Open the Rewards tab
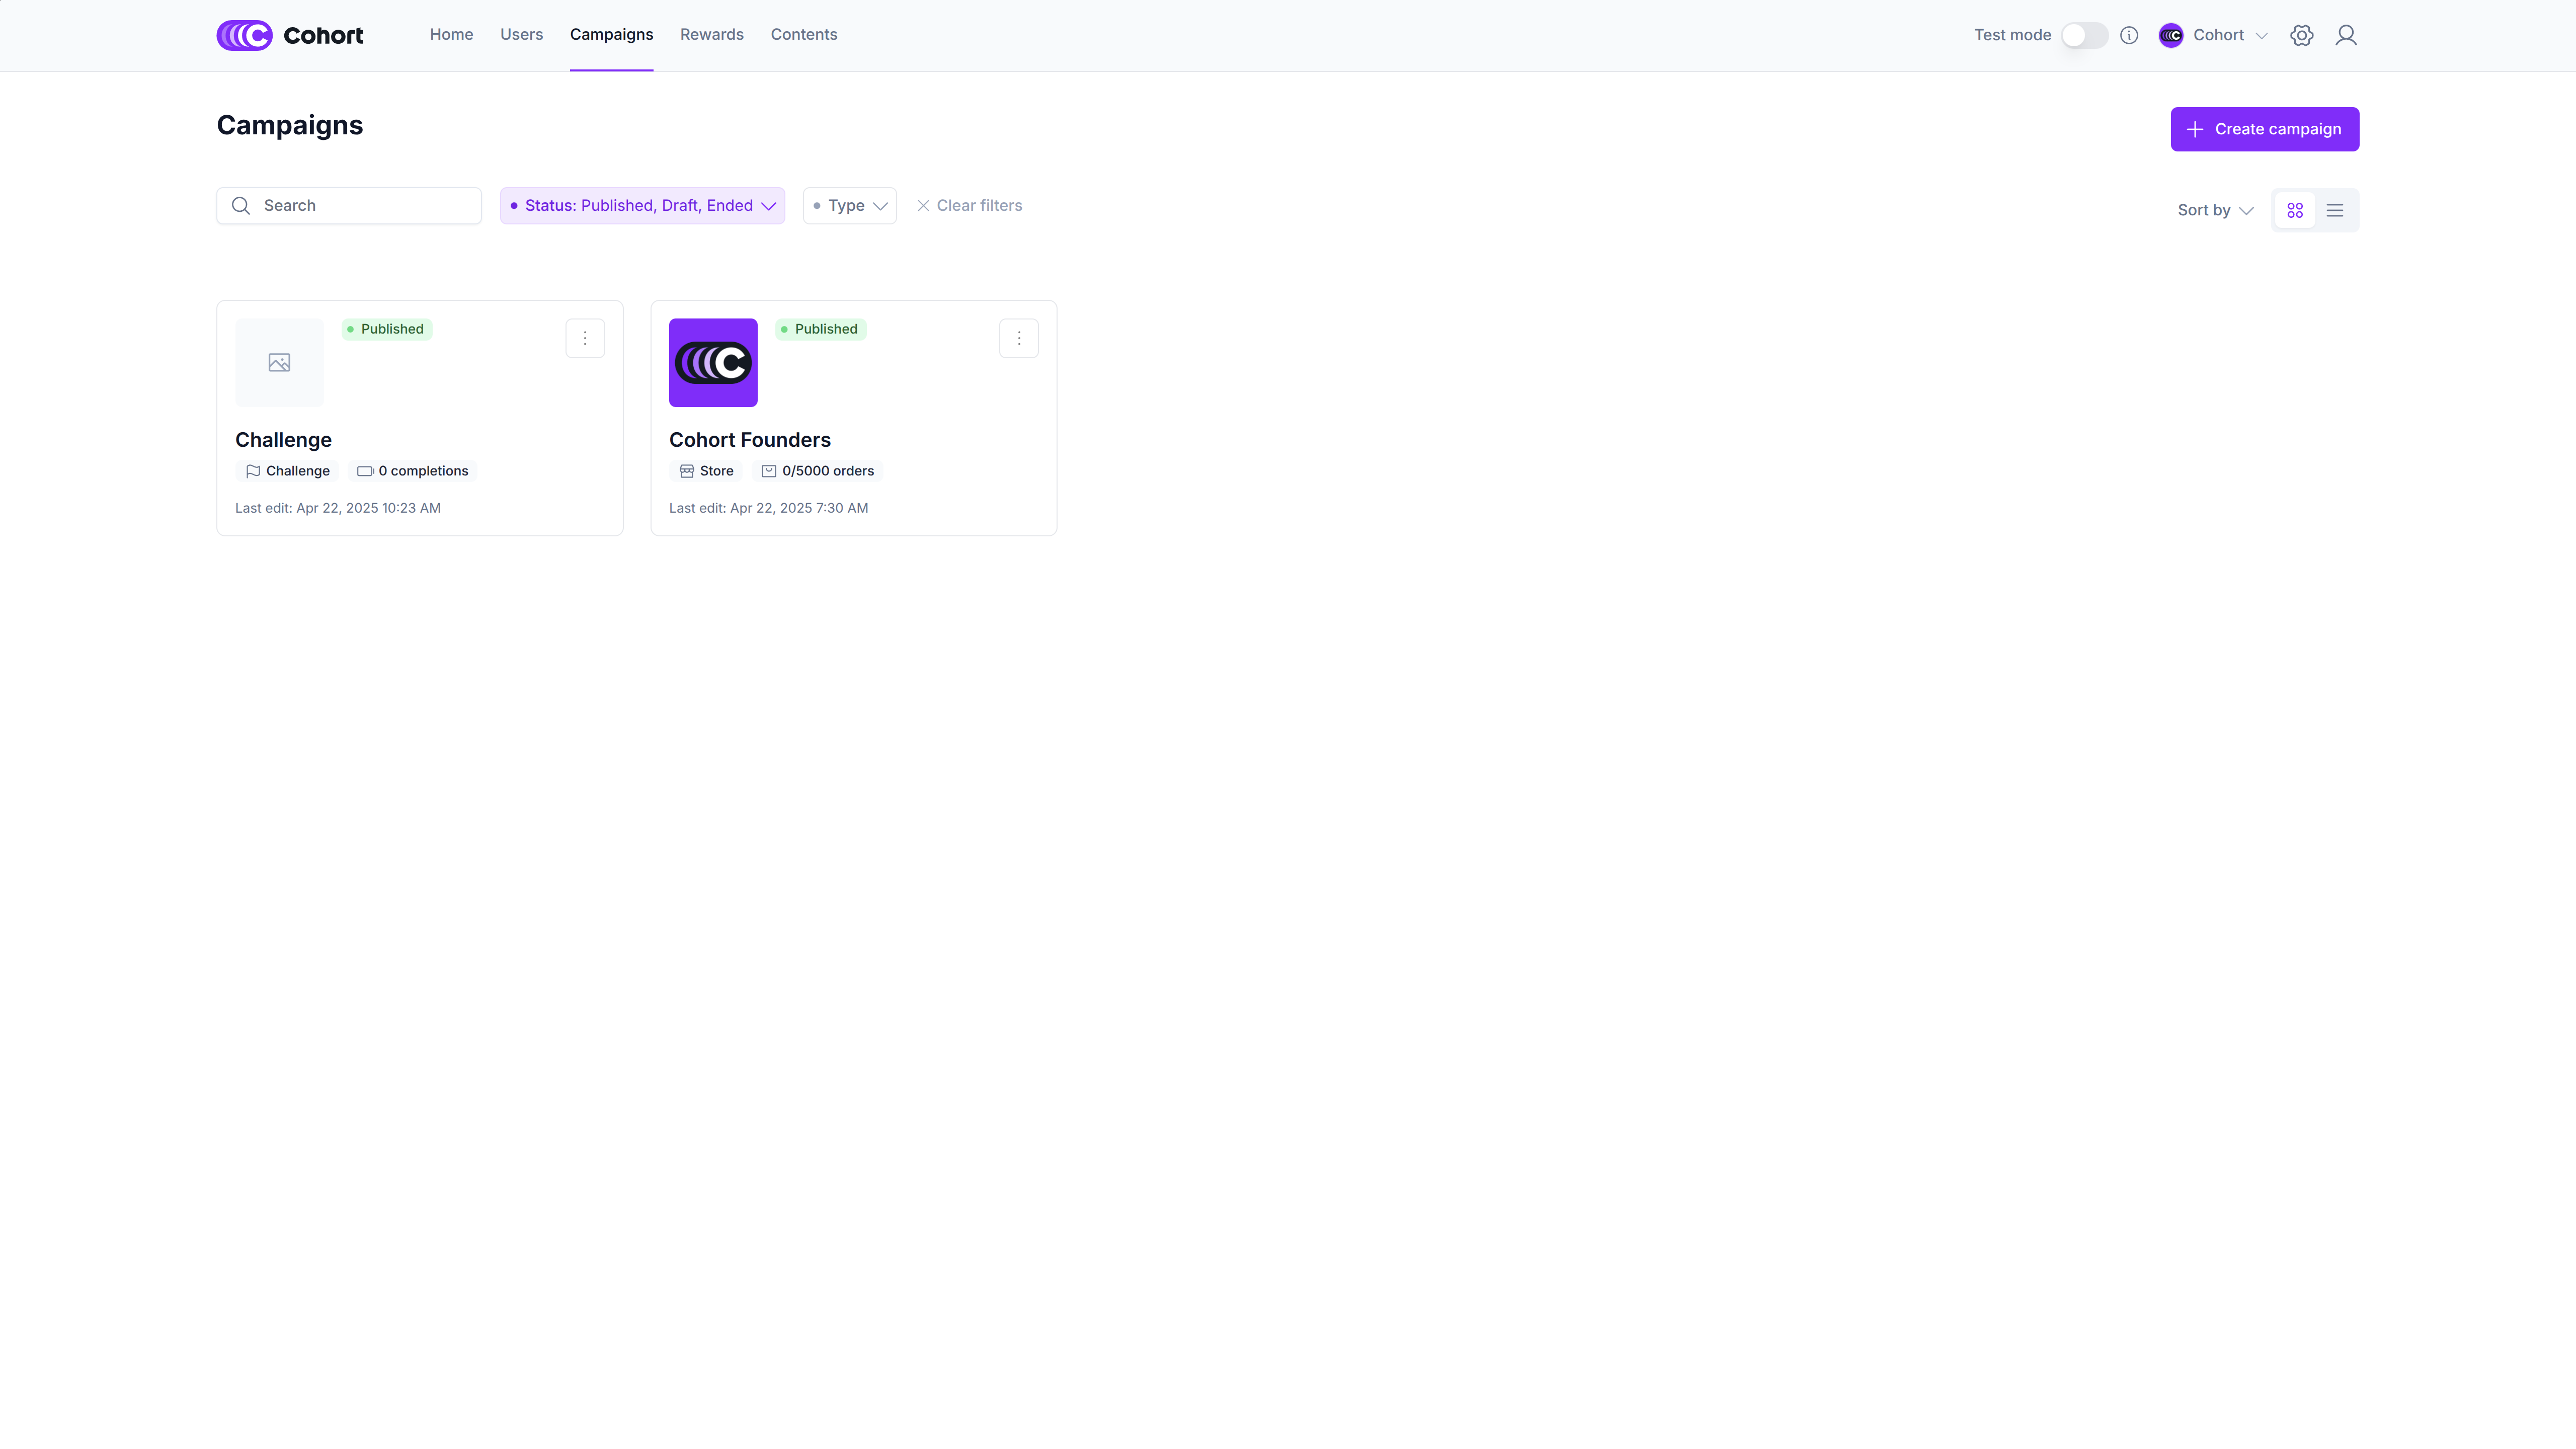Viewport: 2576px width, 1449px height. point(711,34)
